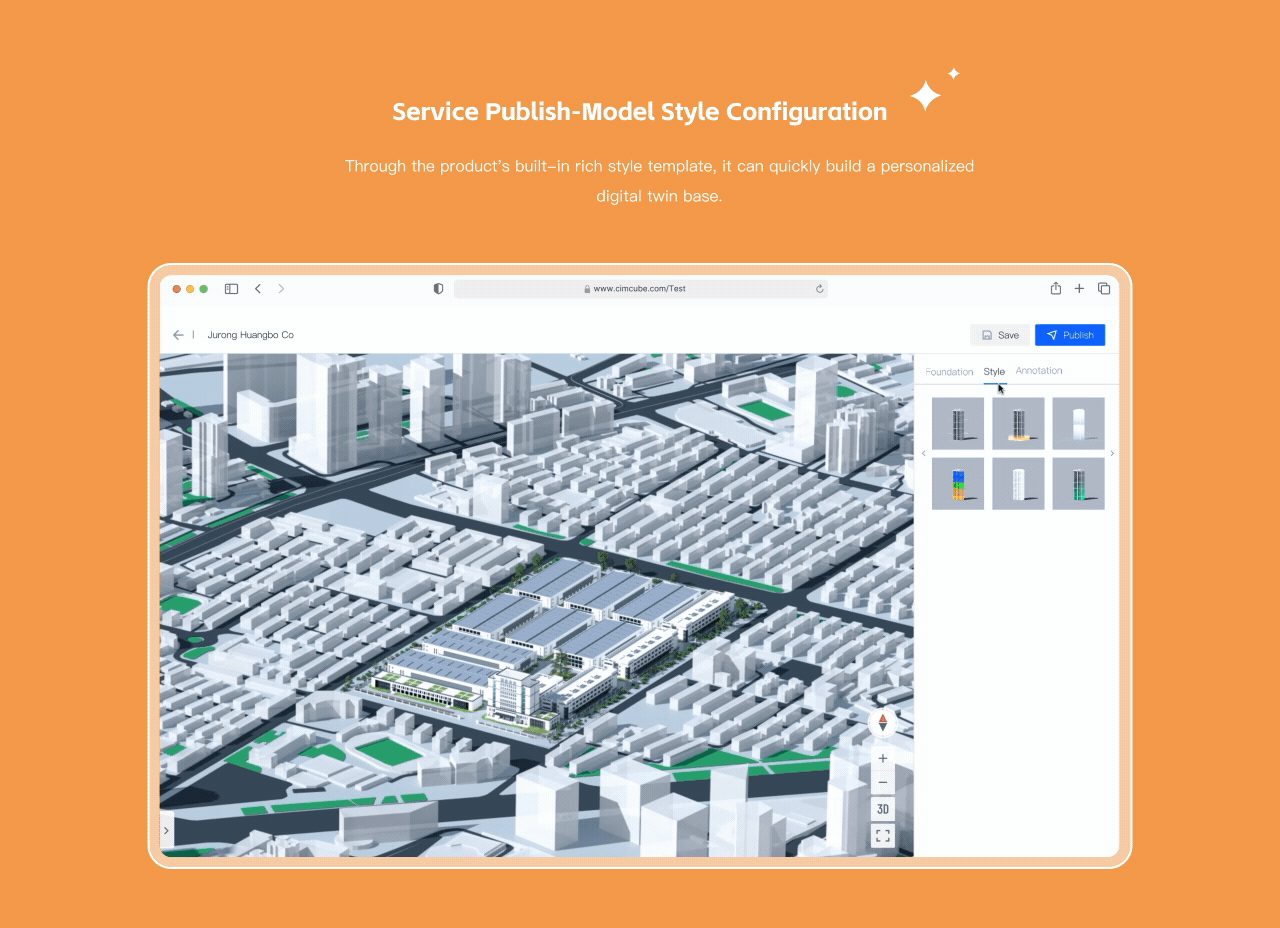Apply the white gradient tower style
Image resolution: width=1280 pixels, height=928 pixels.
click(1078, 424)
